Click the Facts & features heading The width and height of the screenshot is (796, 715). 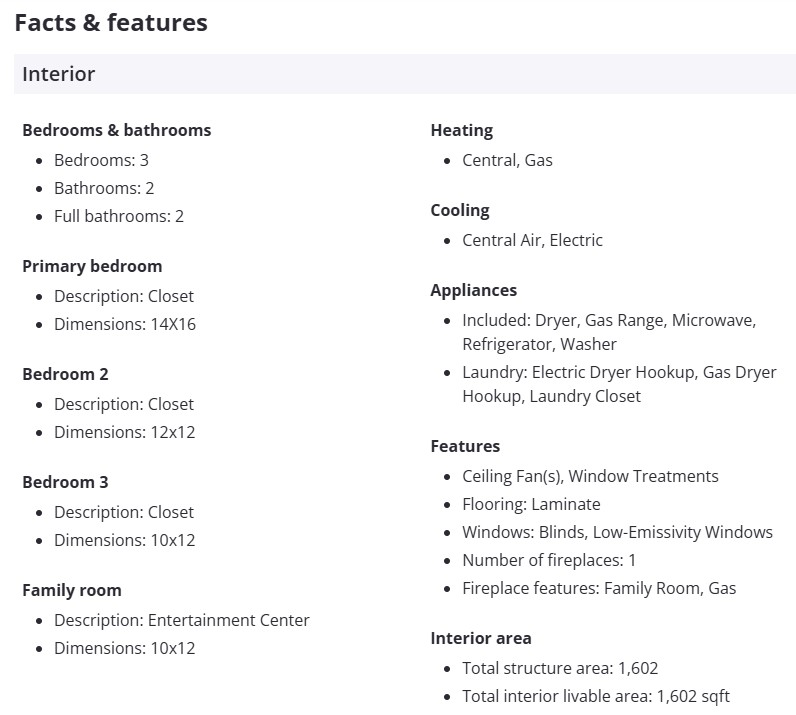(x=111, y=23)
